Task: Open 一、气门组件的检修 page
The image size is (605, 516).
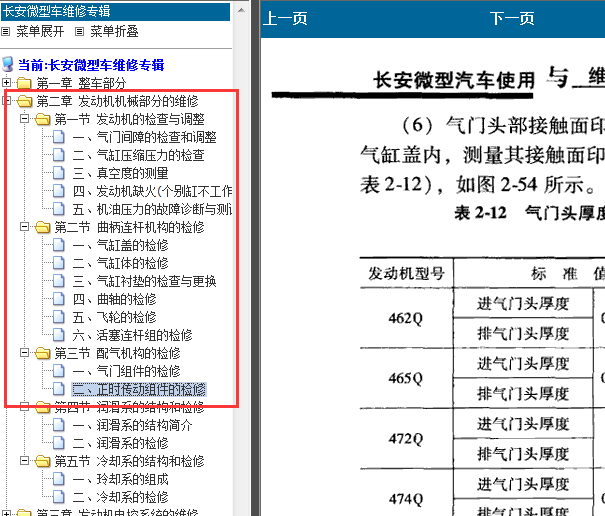Action: click(x=127, y=371)
